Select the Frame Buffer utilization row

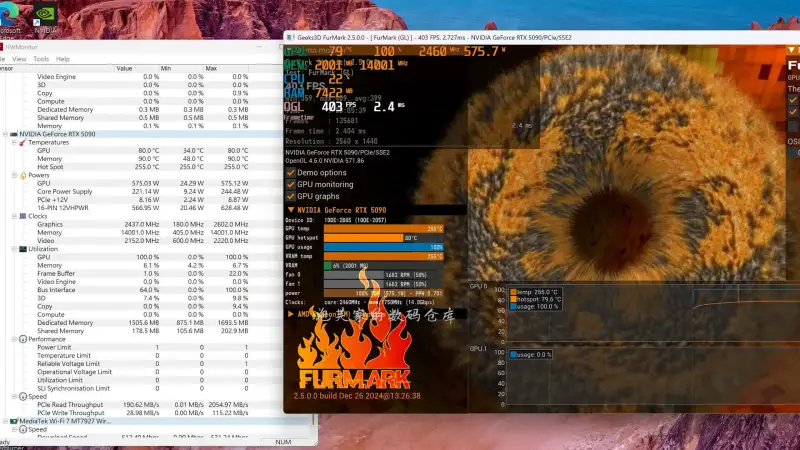pos(143,273)
